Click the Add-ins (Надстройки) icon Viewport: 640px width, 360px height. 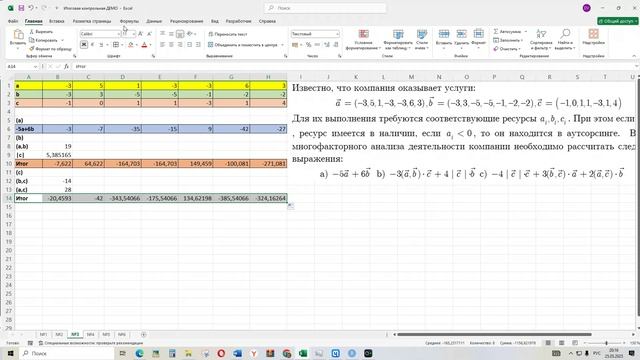coord(593,33)
